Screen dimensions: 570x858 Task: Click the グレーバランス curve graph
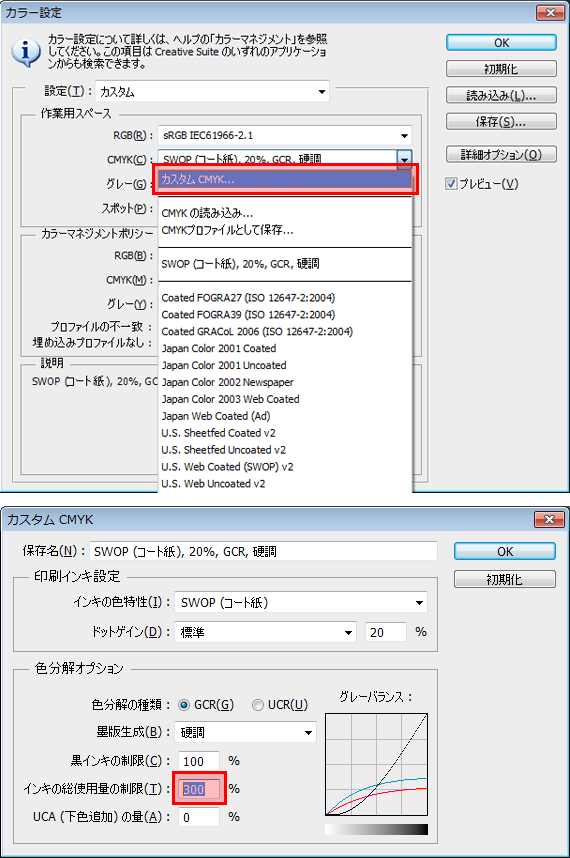tap(376, 764)
